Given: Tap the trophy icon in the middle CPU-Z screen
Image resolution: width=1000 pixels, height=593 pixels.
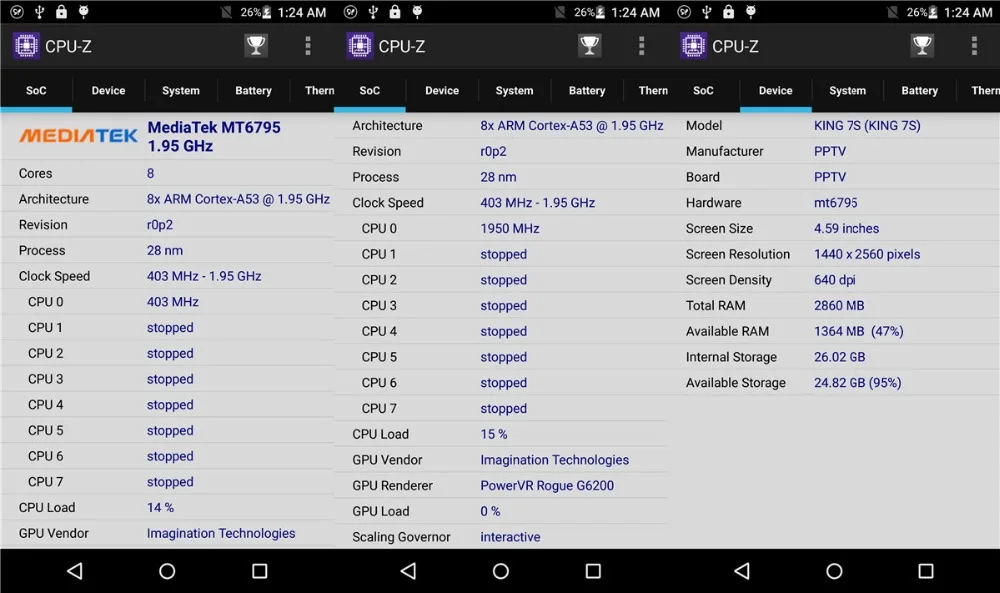Looking at the screenshot, I should (x=589, y=45).
